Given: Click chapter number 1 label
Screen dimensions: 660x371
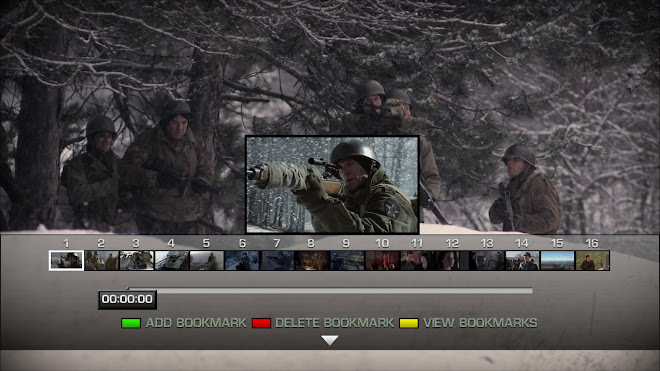Looking at the screenshot, I should (x=66, y=243).
